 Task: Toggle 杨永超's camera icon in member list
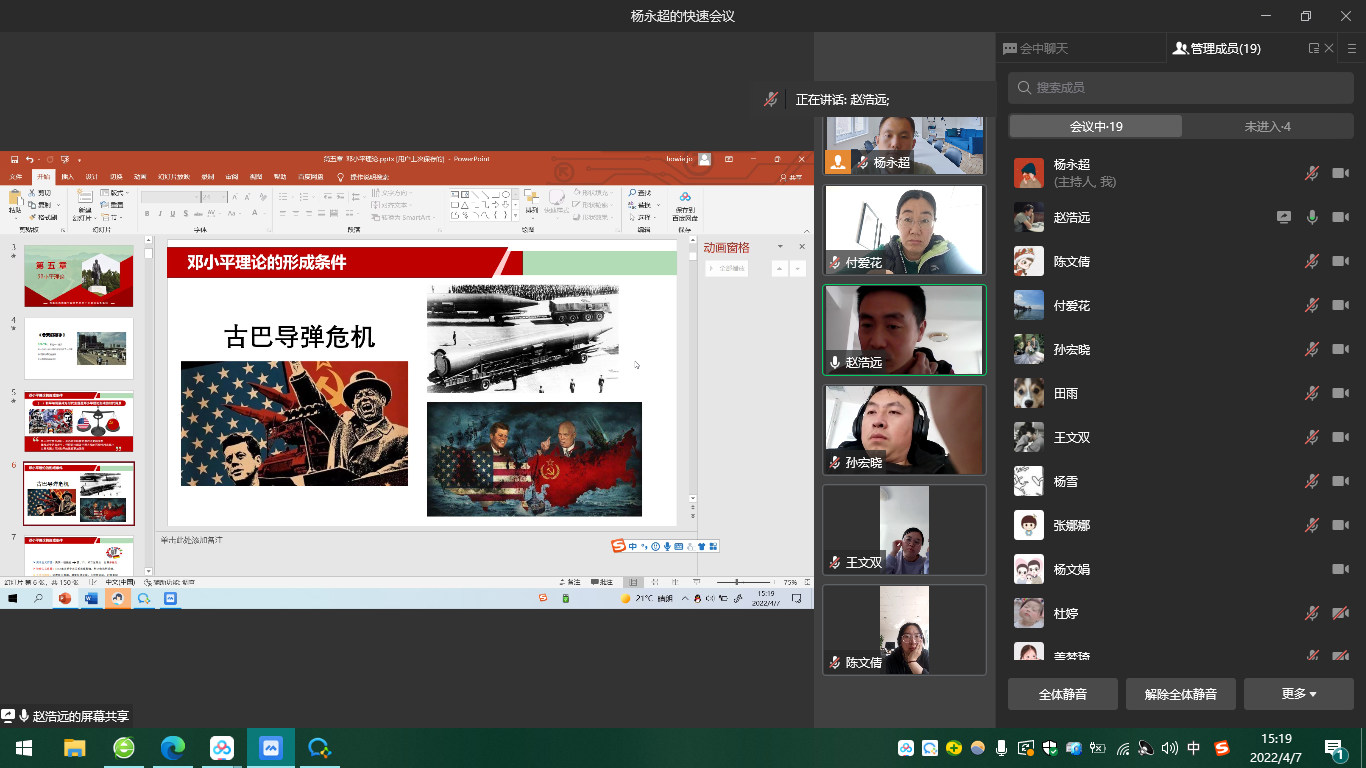point(1340,173)
